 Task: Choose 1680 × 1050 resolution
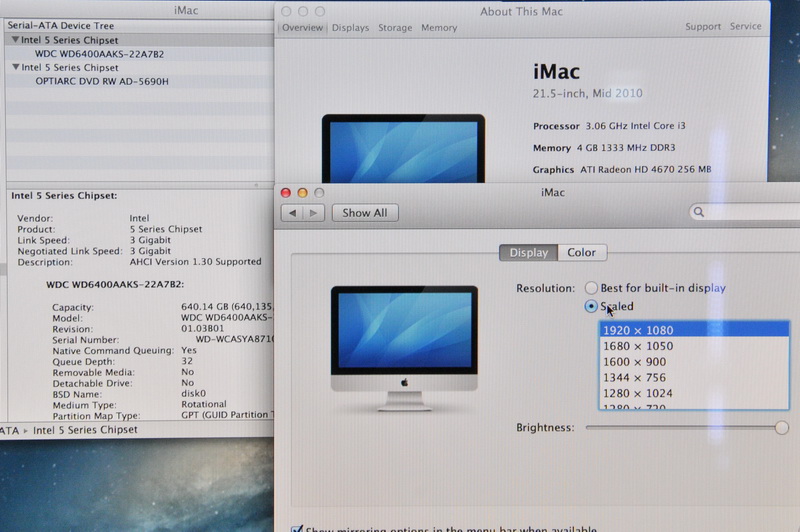click(694, 346)
